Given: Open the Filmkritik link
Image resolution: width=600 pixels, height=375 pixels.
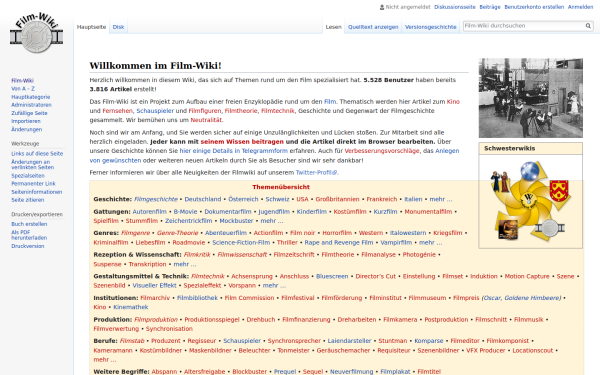Looking at the screenshot, I should (x=197, y=254).
